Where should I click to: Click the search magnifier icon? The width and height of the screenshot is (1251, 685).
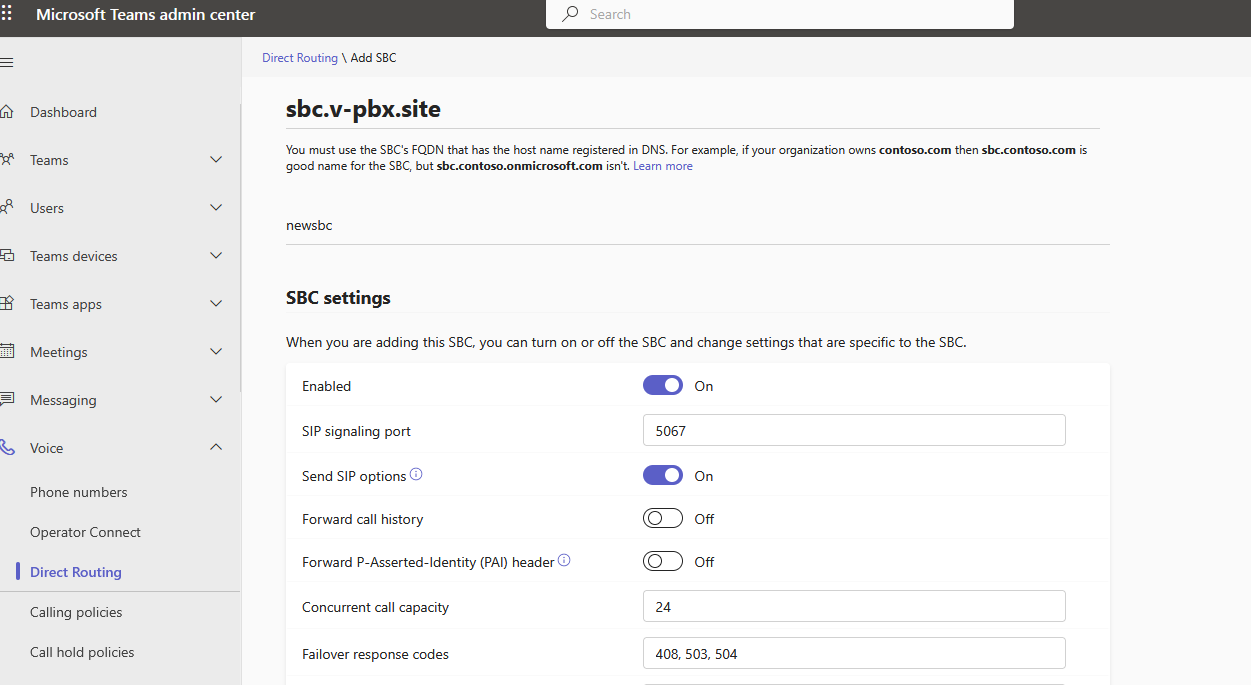coord(571,14)
